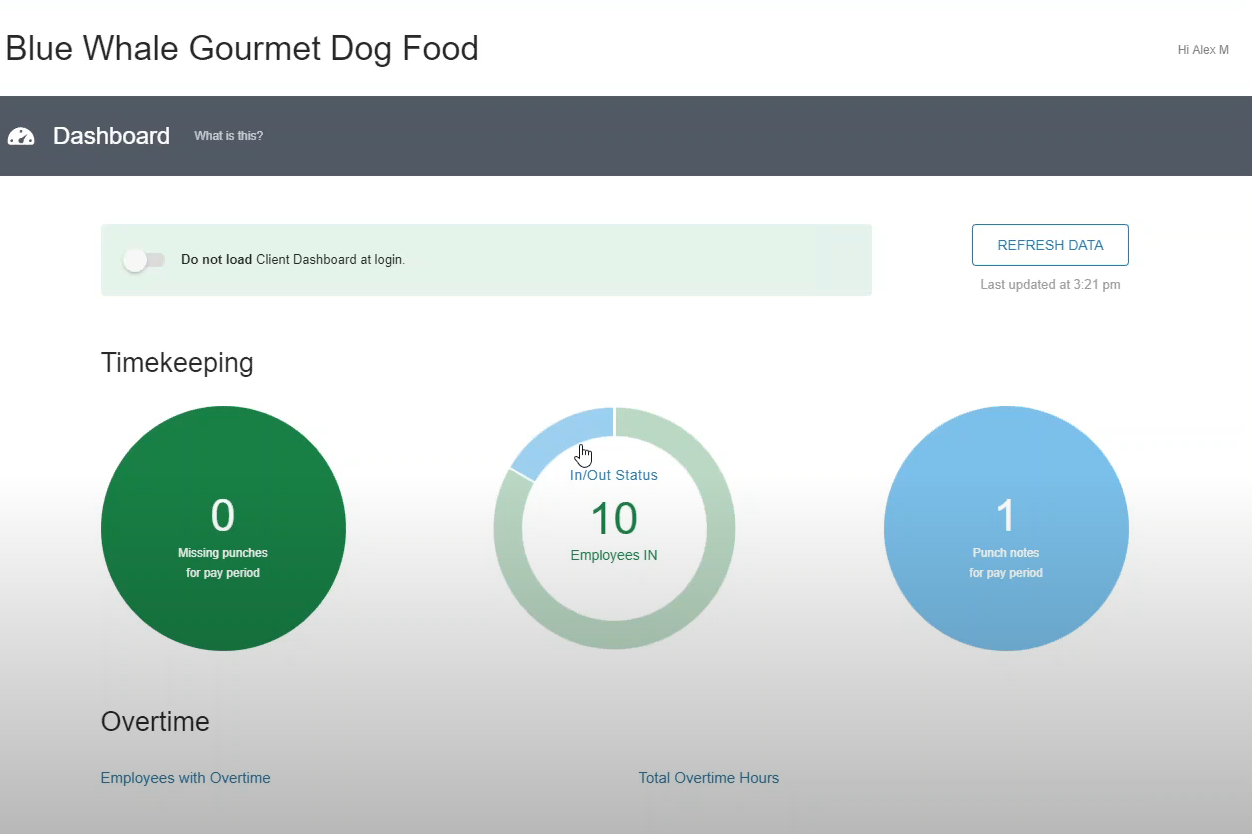Open the Total Overtime Hours link
This screenshot has height=834, width=1252.
coord(708,778)
